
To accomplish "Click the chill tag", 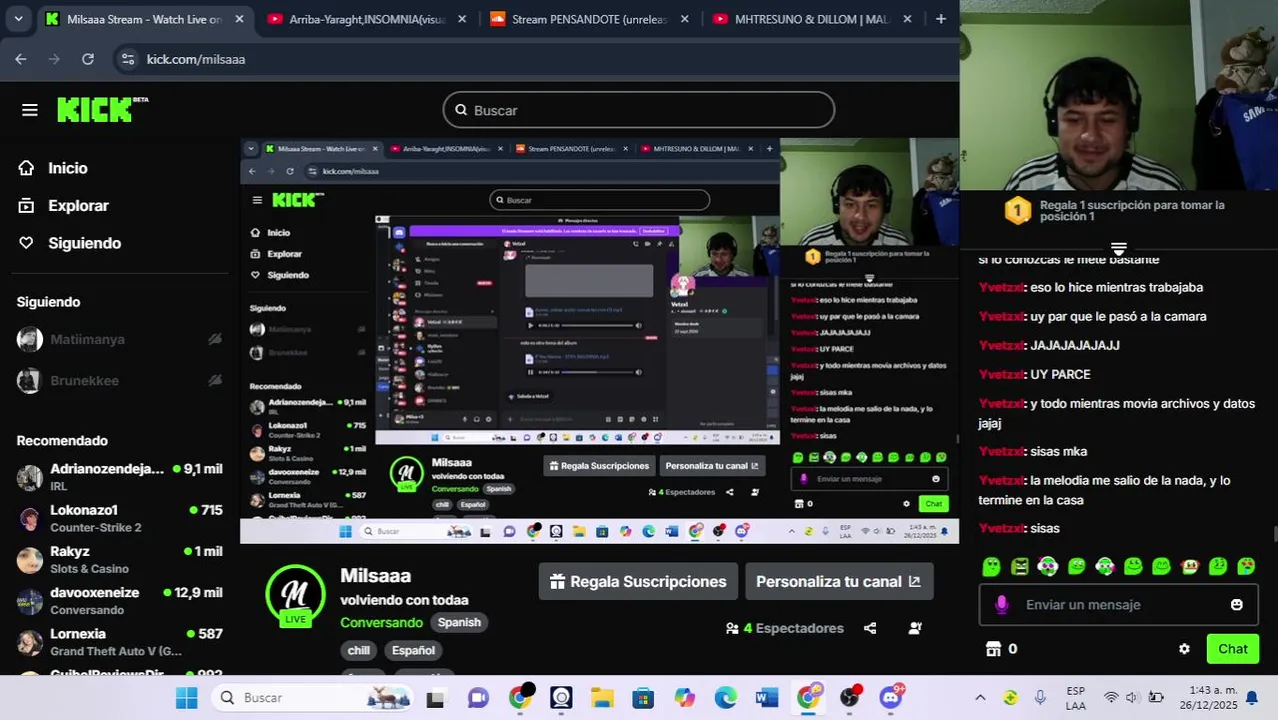I will [359, 650].
